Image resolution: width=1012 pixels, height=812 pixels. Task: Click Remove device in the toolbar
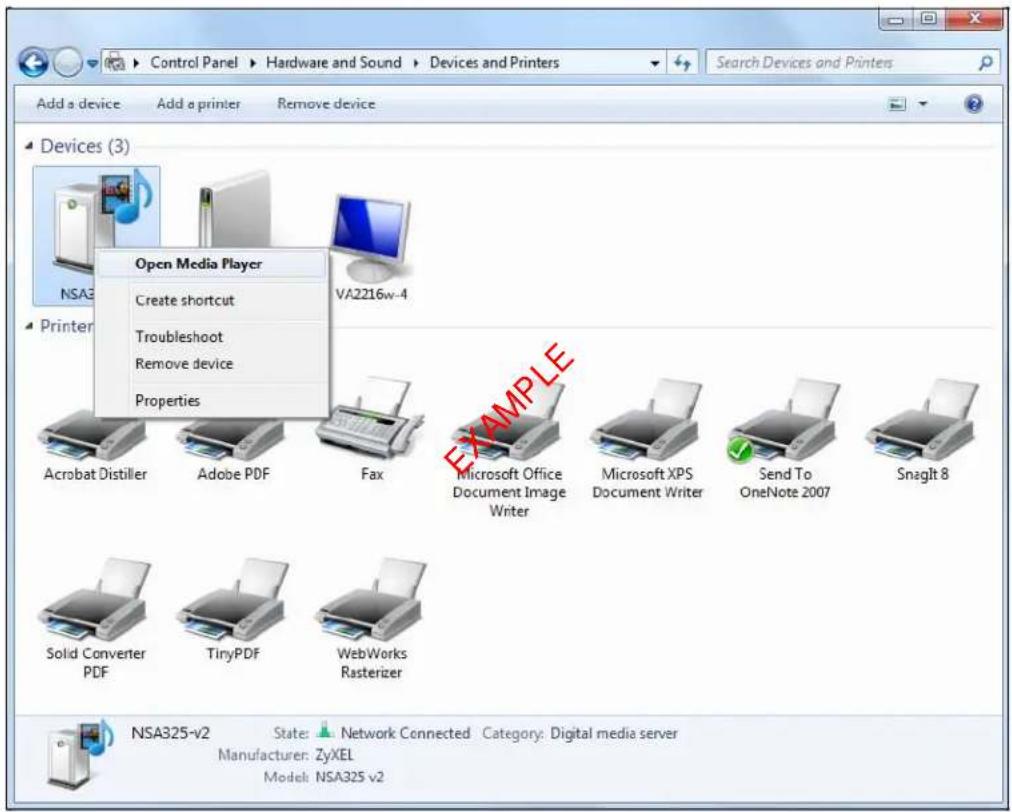326,104
